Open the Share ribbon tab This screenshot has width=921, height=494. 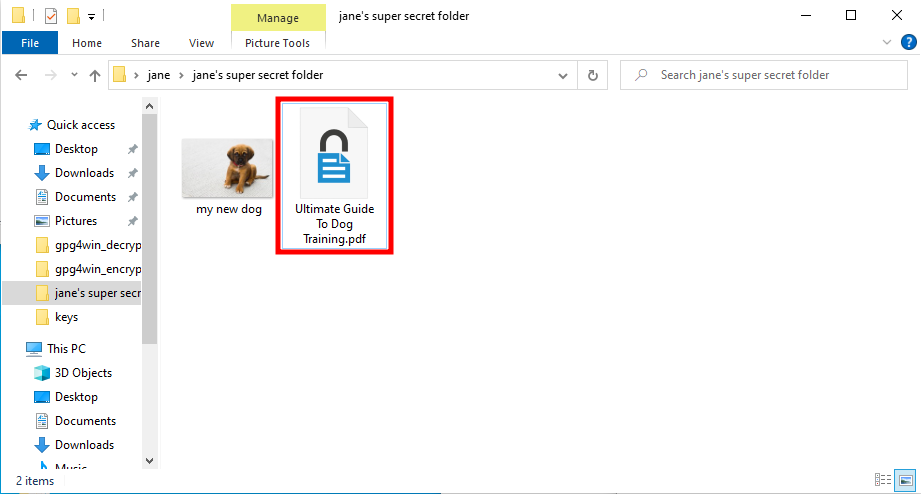point(145,43)
